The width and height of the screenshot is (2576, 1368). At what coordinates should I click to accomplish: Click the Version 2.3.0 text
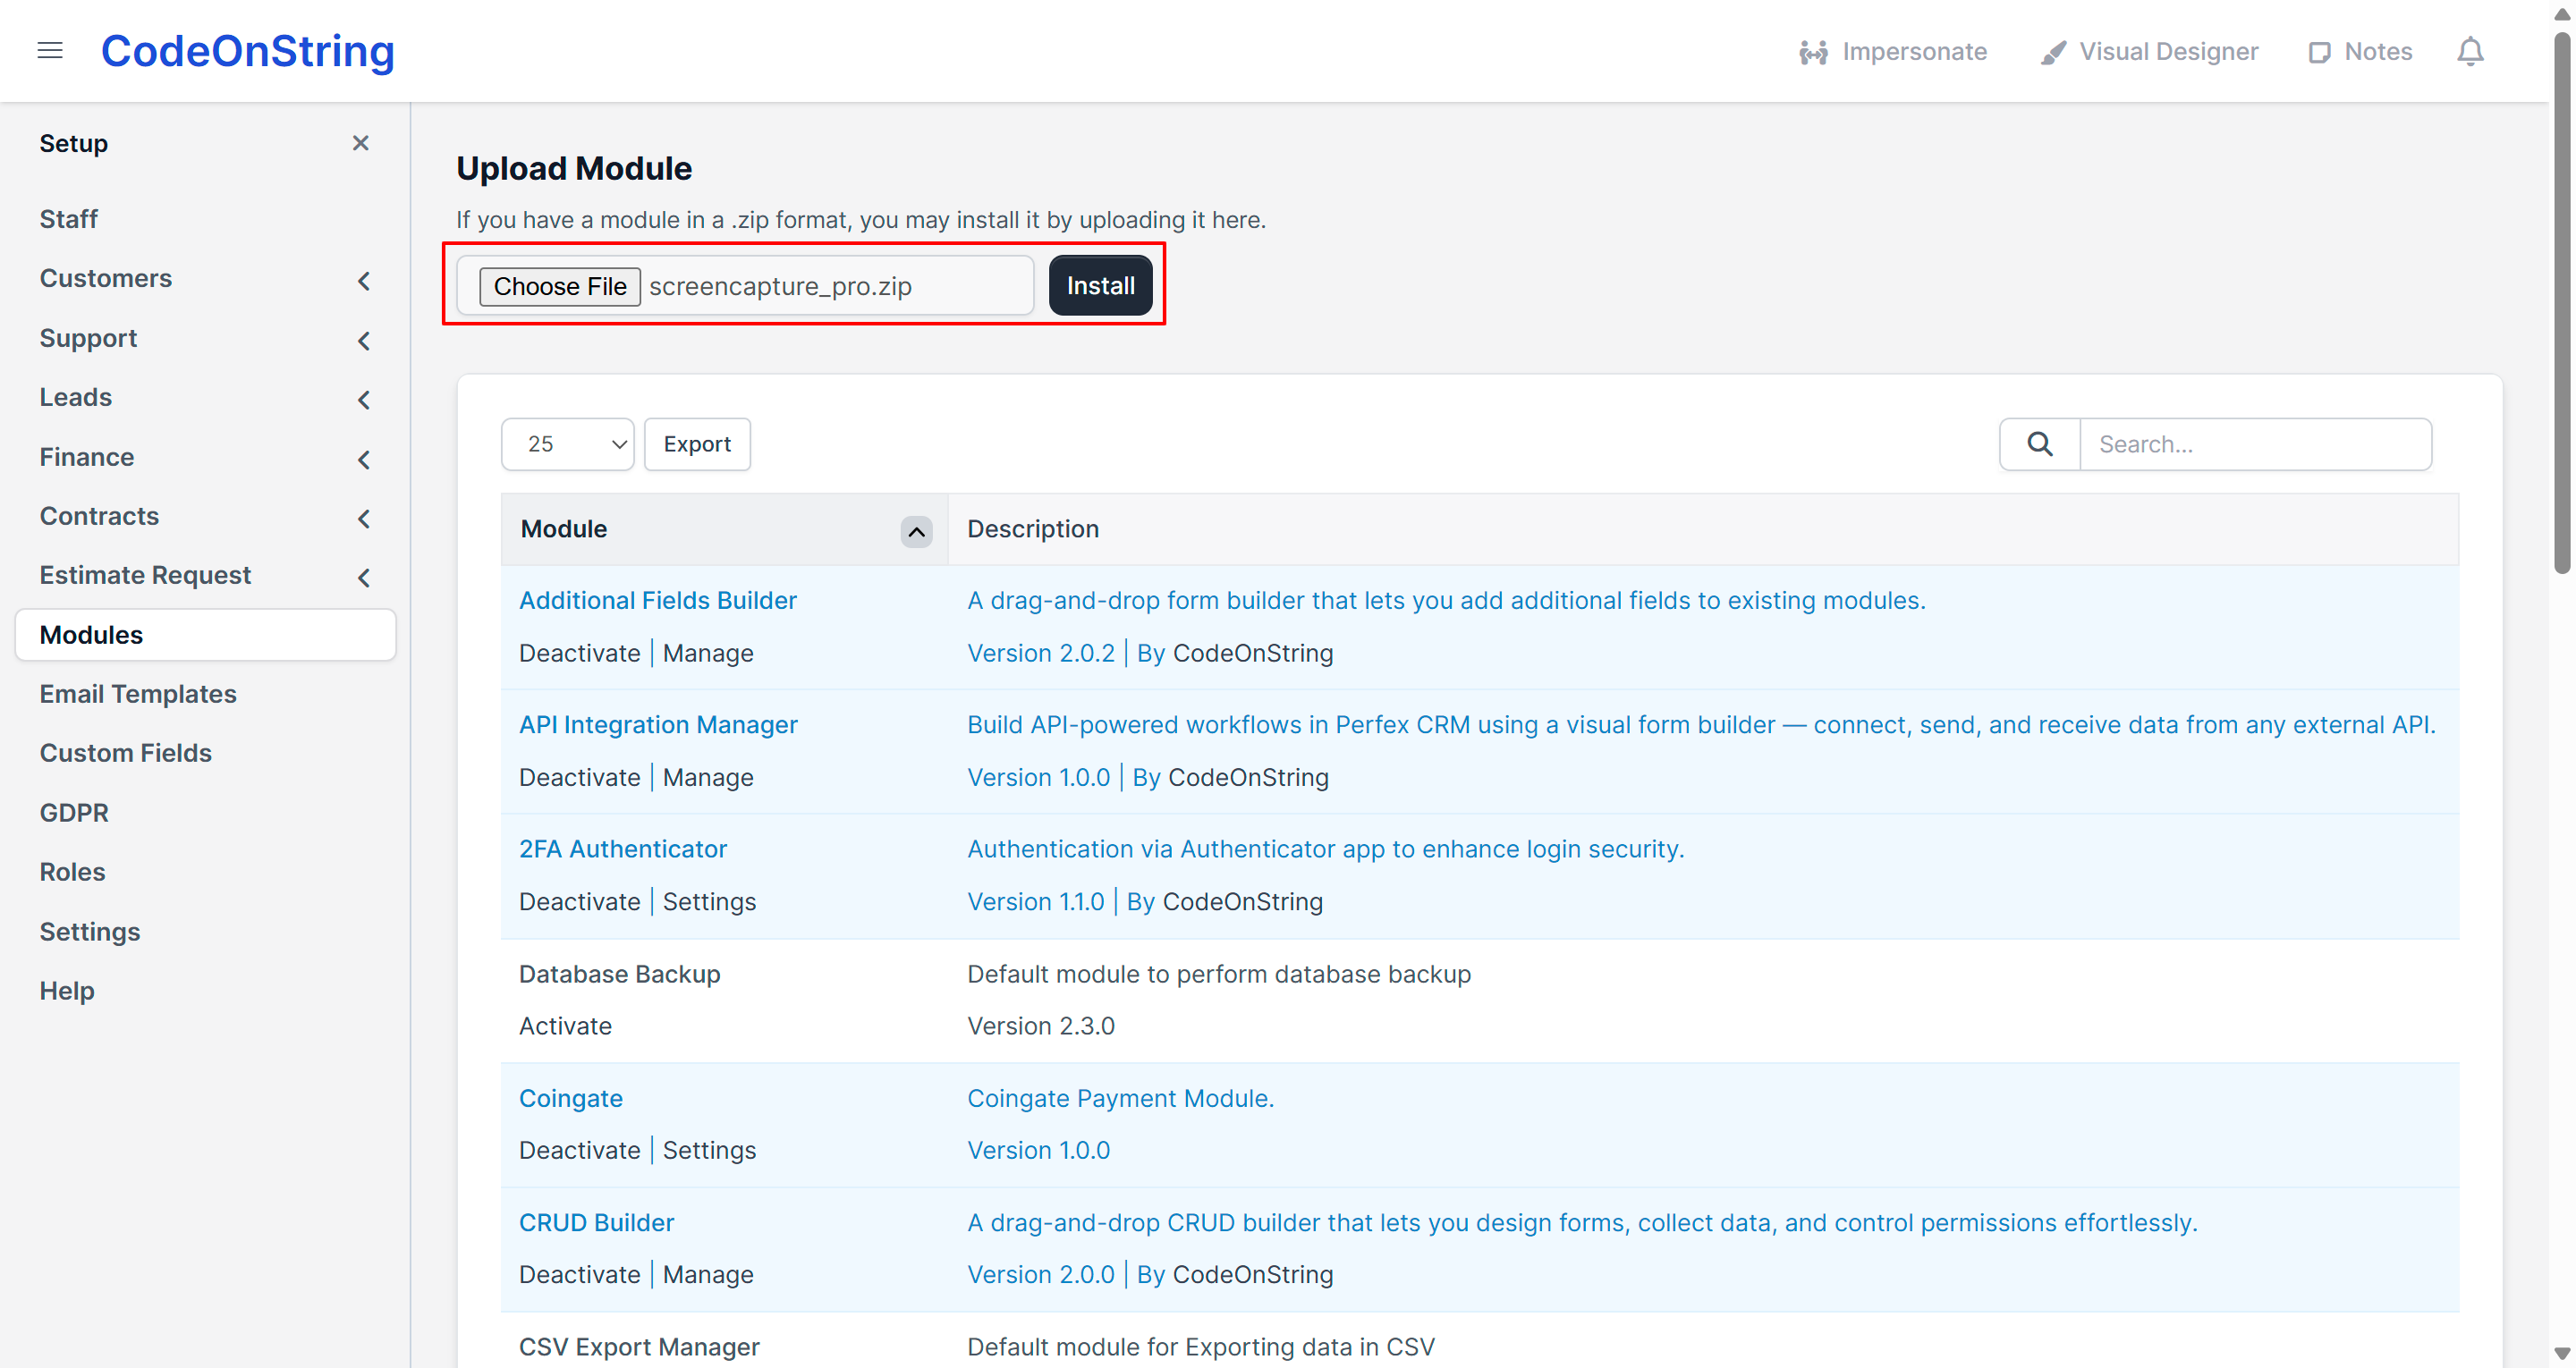(1041, 1026)
